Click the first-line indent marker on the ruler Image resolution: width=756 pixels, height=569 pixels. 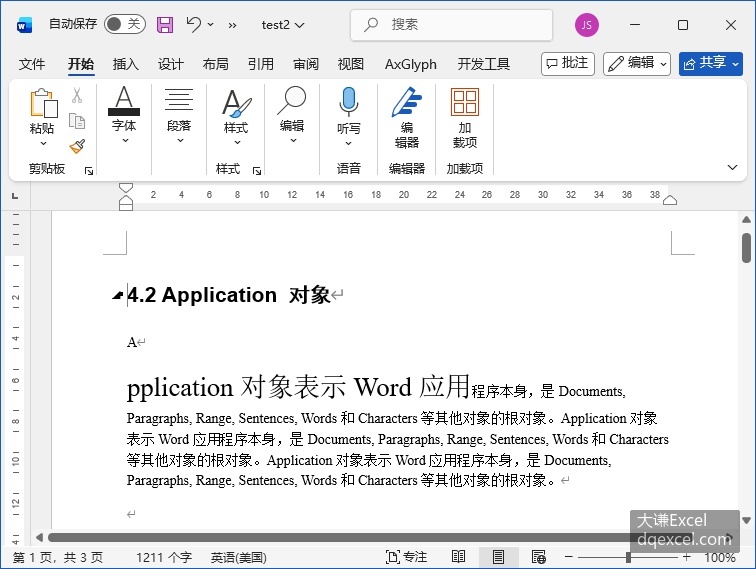[x=125, y=188]
